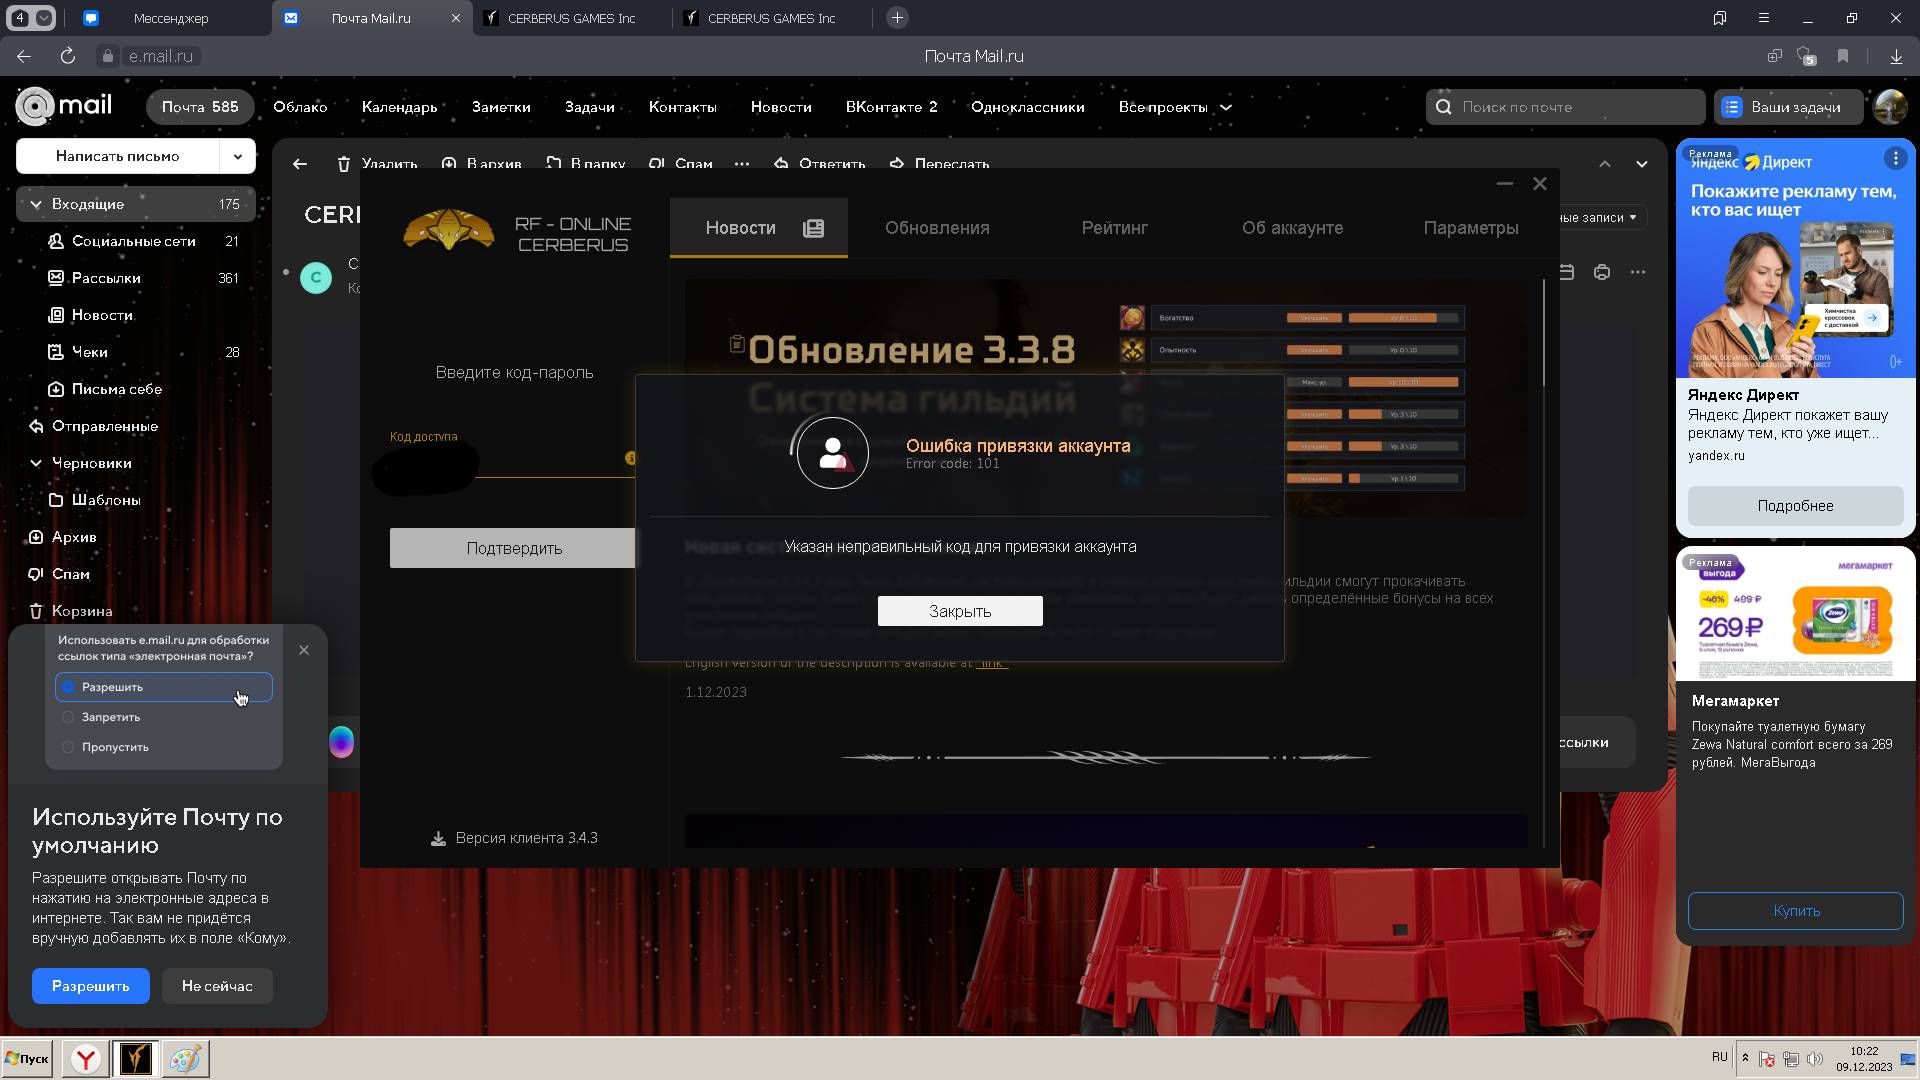The height and width of the screenshot is (1080, 1920).
Task: Go to the previous message up chevron
Action: point(1605,164)
